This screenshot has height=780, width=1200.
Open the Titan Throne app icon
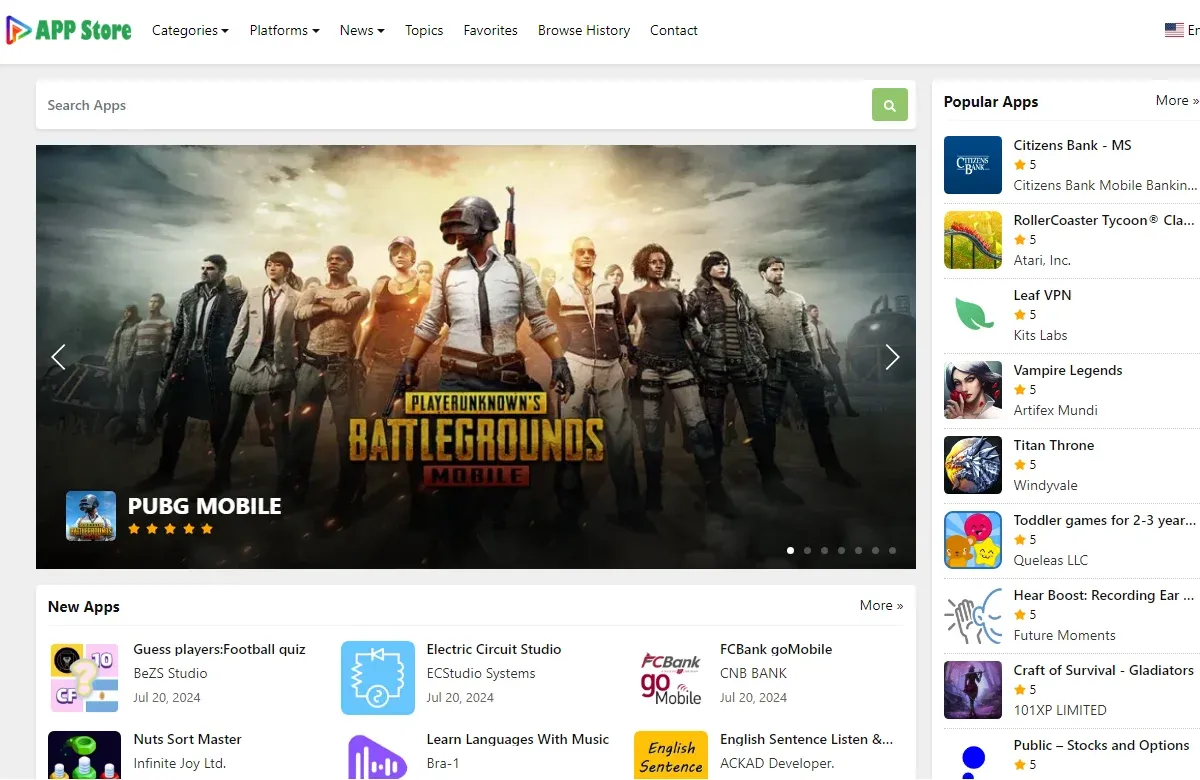[x=973, y=465]
